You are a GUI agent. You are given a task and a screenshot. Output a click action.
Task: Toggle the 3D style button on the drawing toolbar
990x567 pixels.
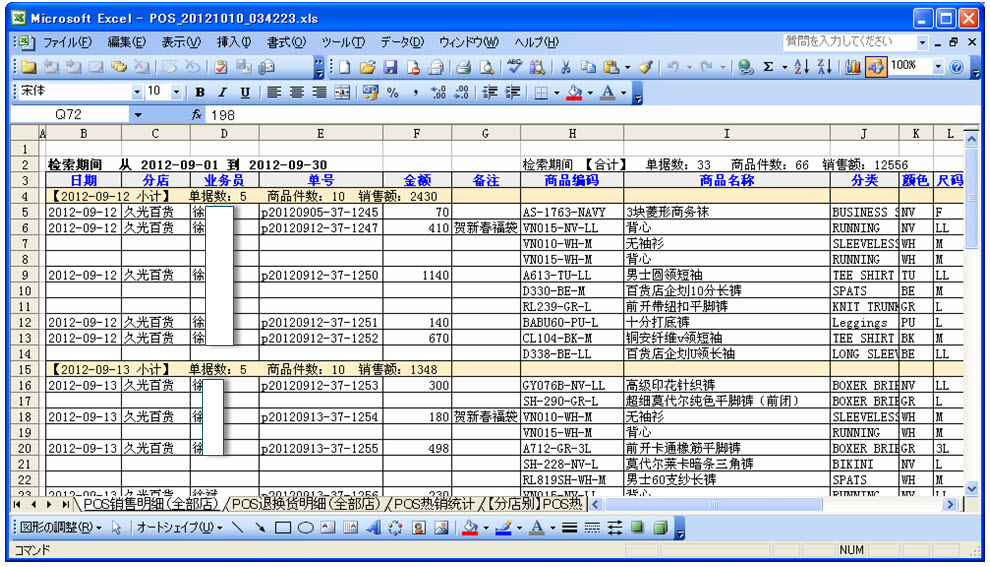point(660,528)
